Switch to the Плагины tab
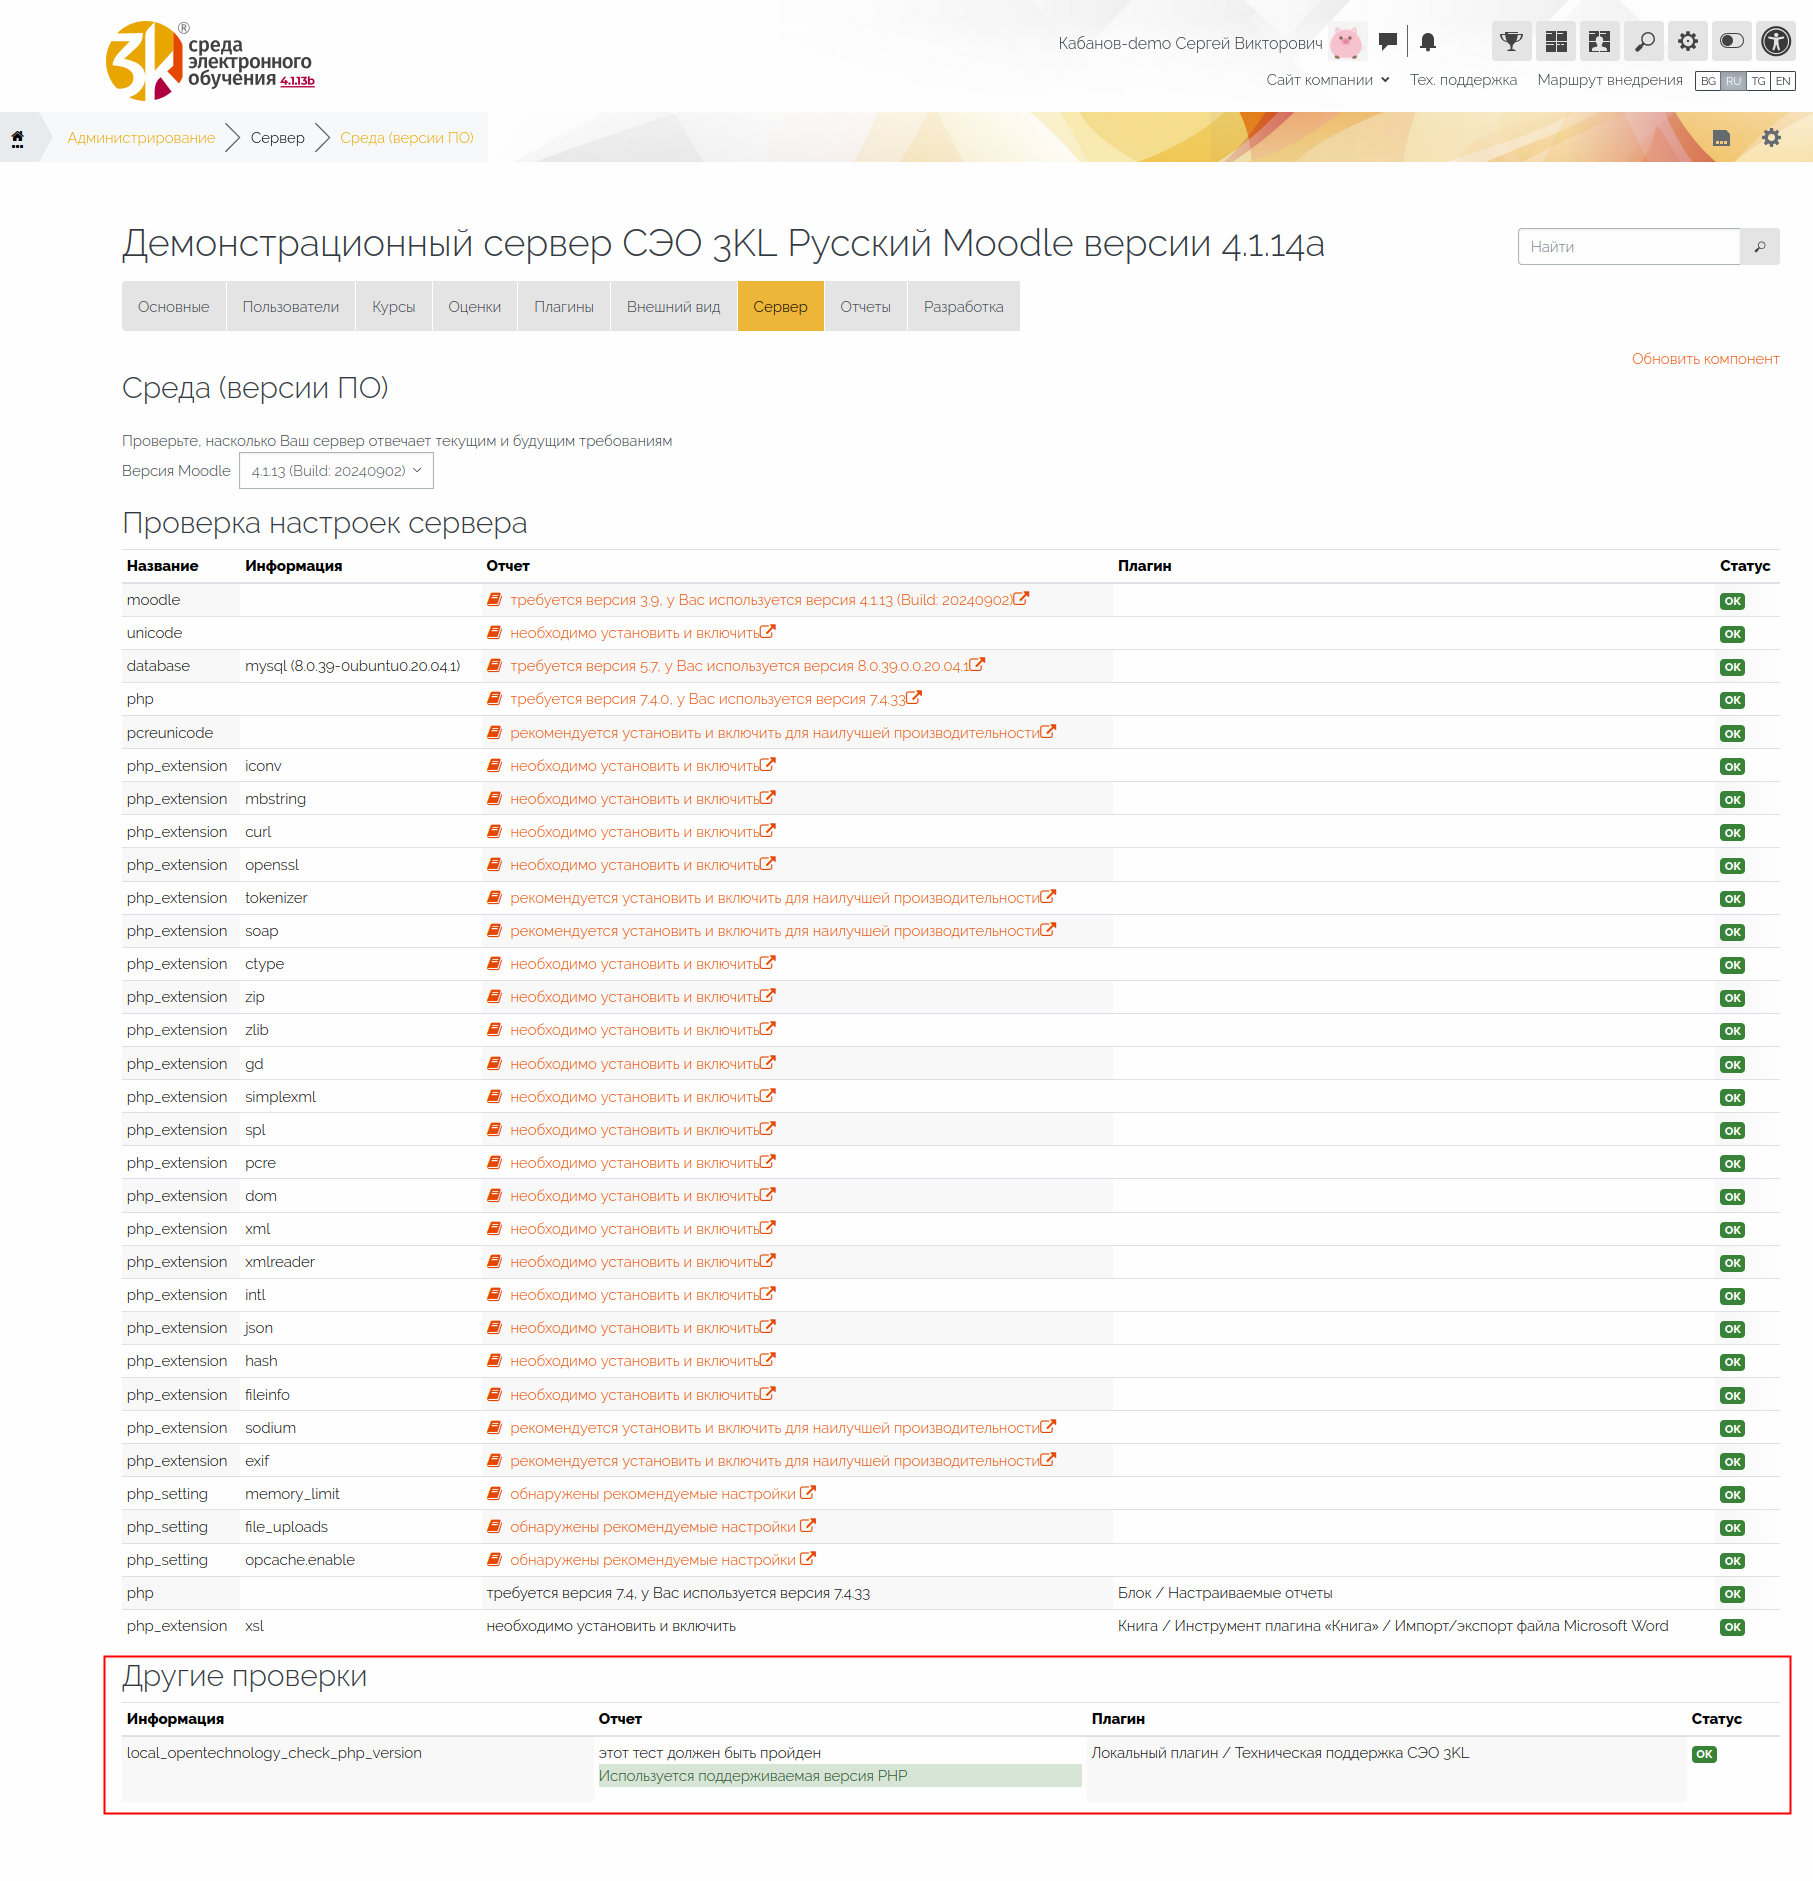The image size is (1813, 1881). [x=564, y=307]
